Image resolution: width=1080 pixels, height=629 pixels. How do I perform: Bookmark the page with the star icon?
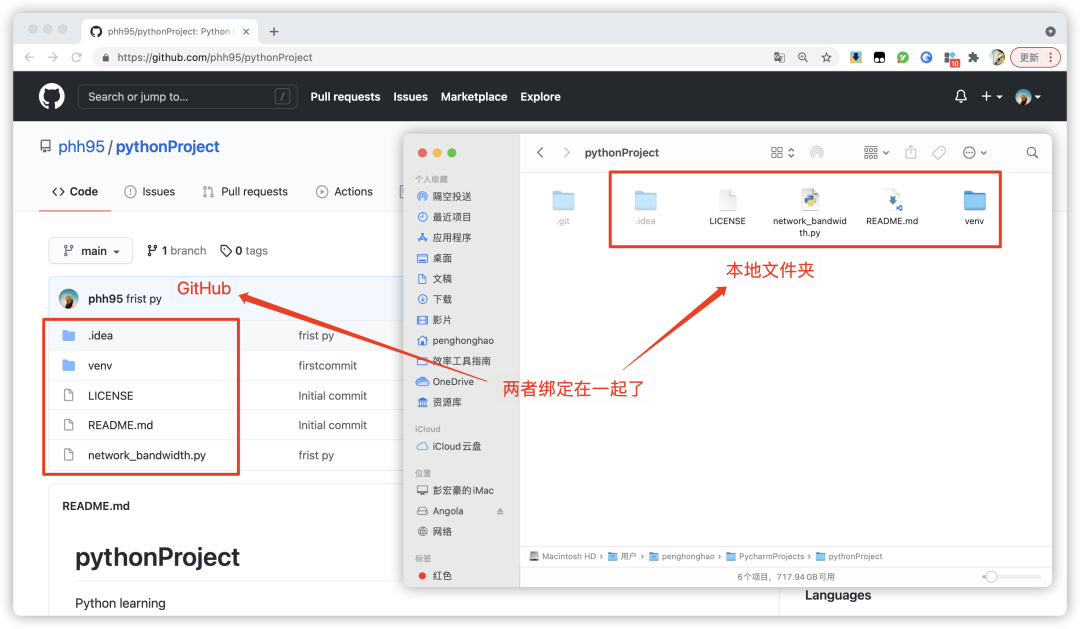coord(824,57)
